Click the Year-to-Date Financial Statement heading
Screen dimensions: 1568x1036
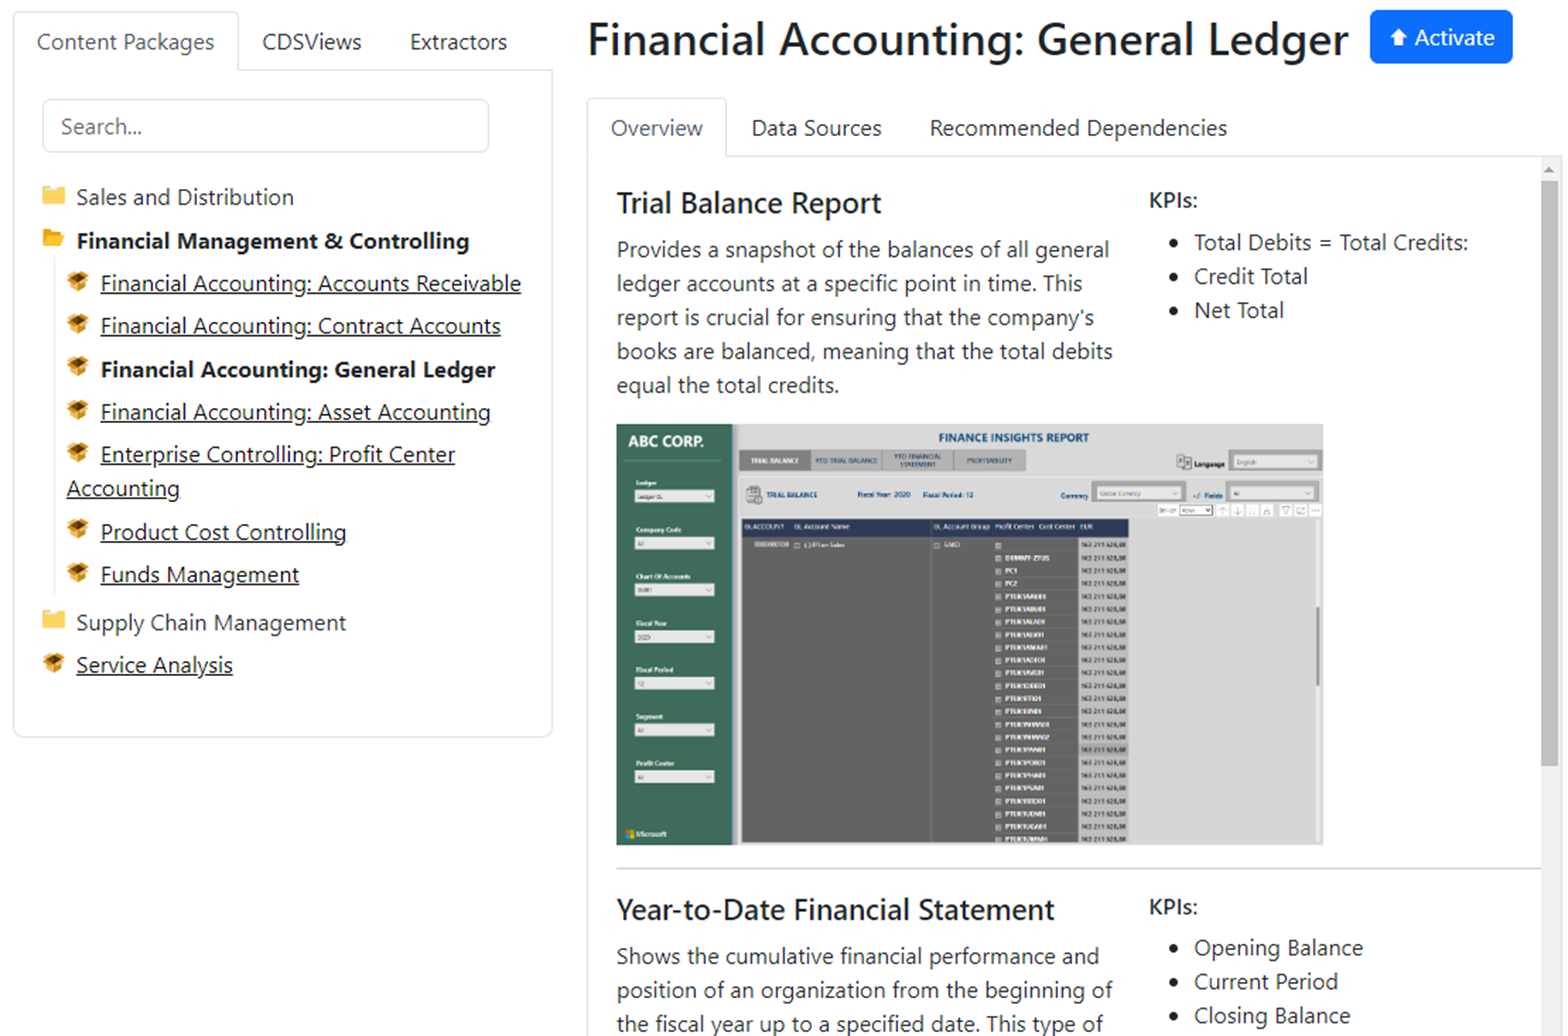click(835, 910)
